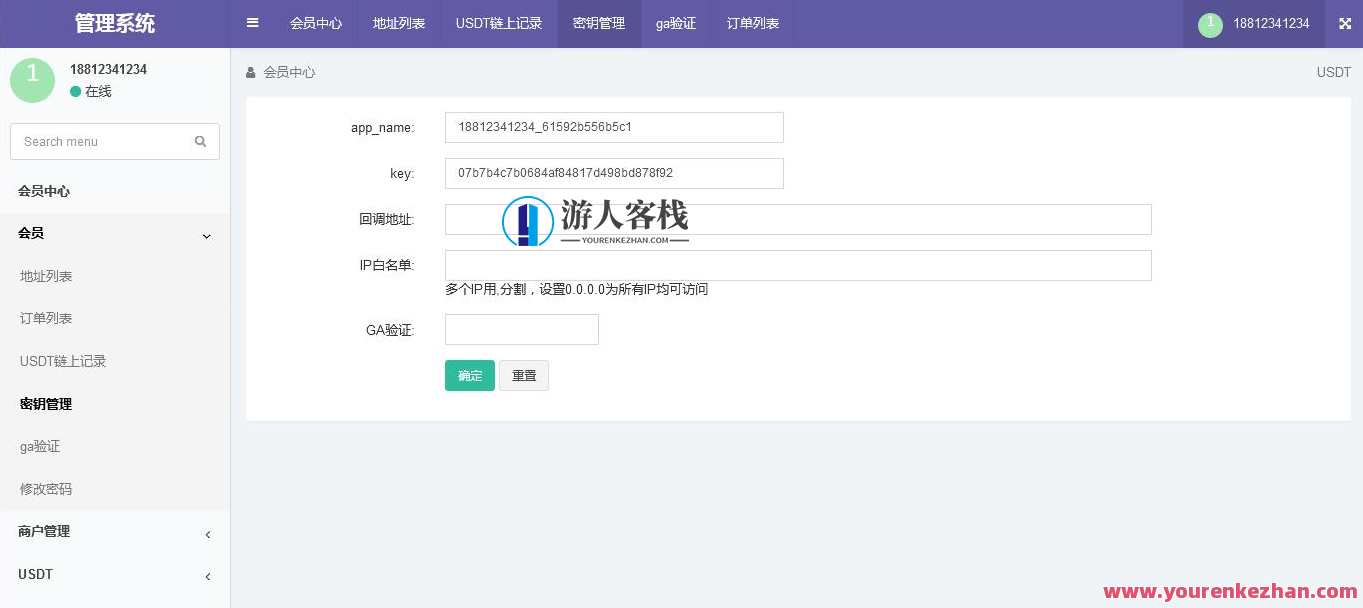Click the hamburger menu icon
Screen dimensions: 1363x608
[252, 23]
